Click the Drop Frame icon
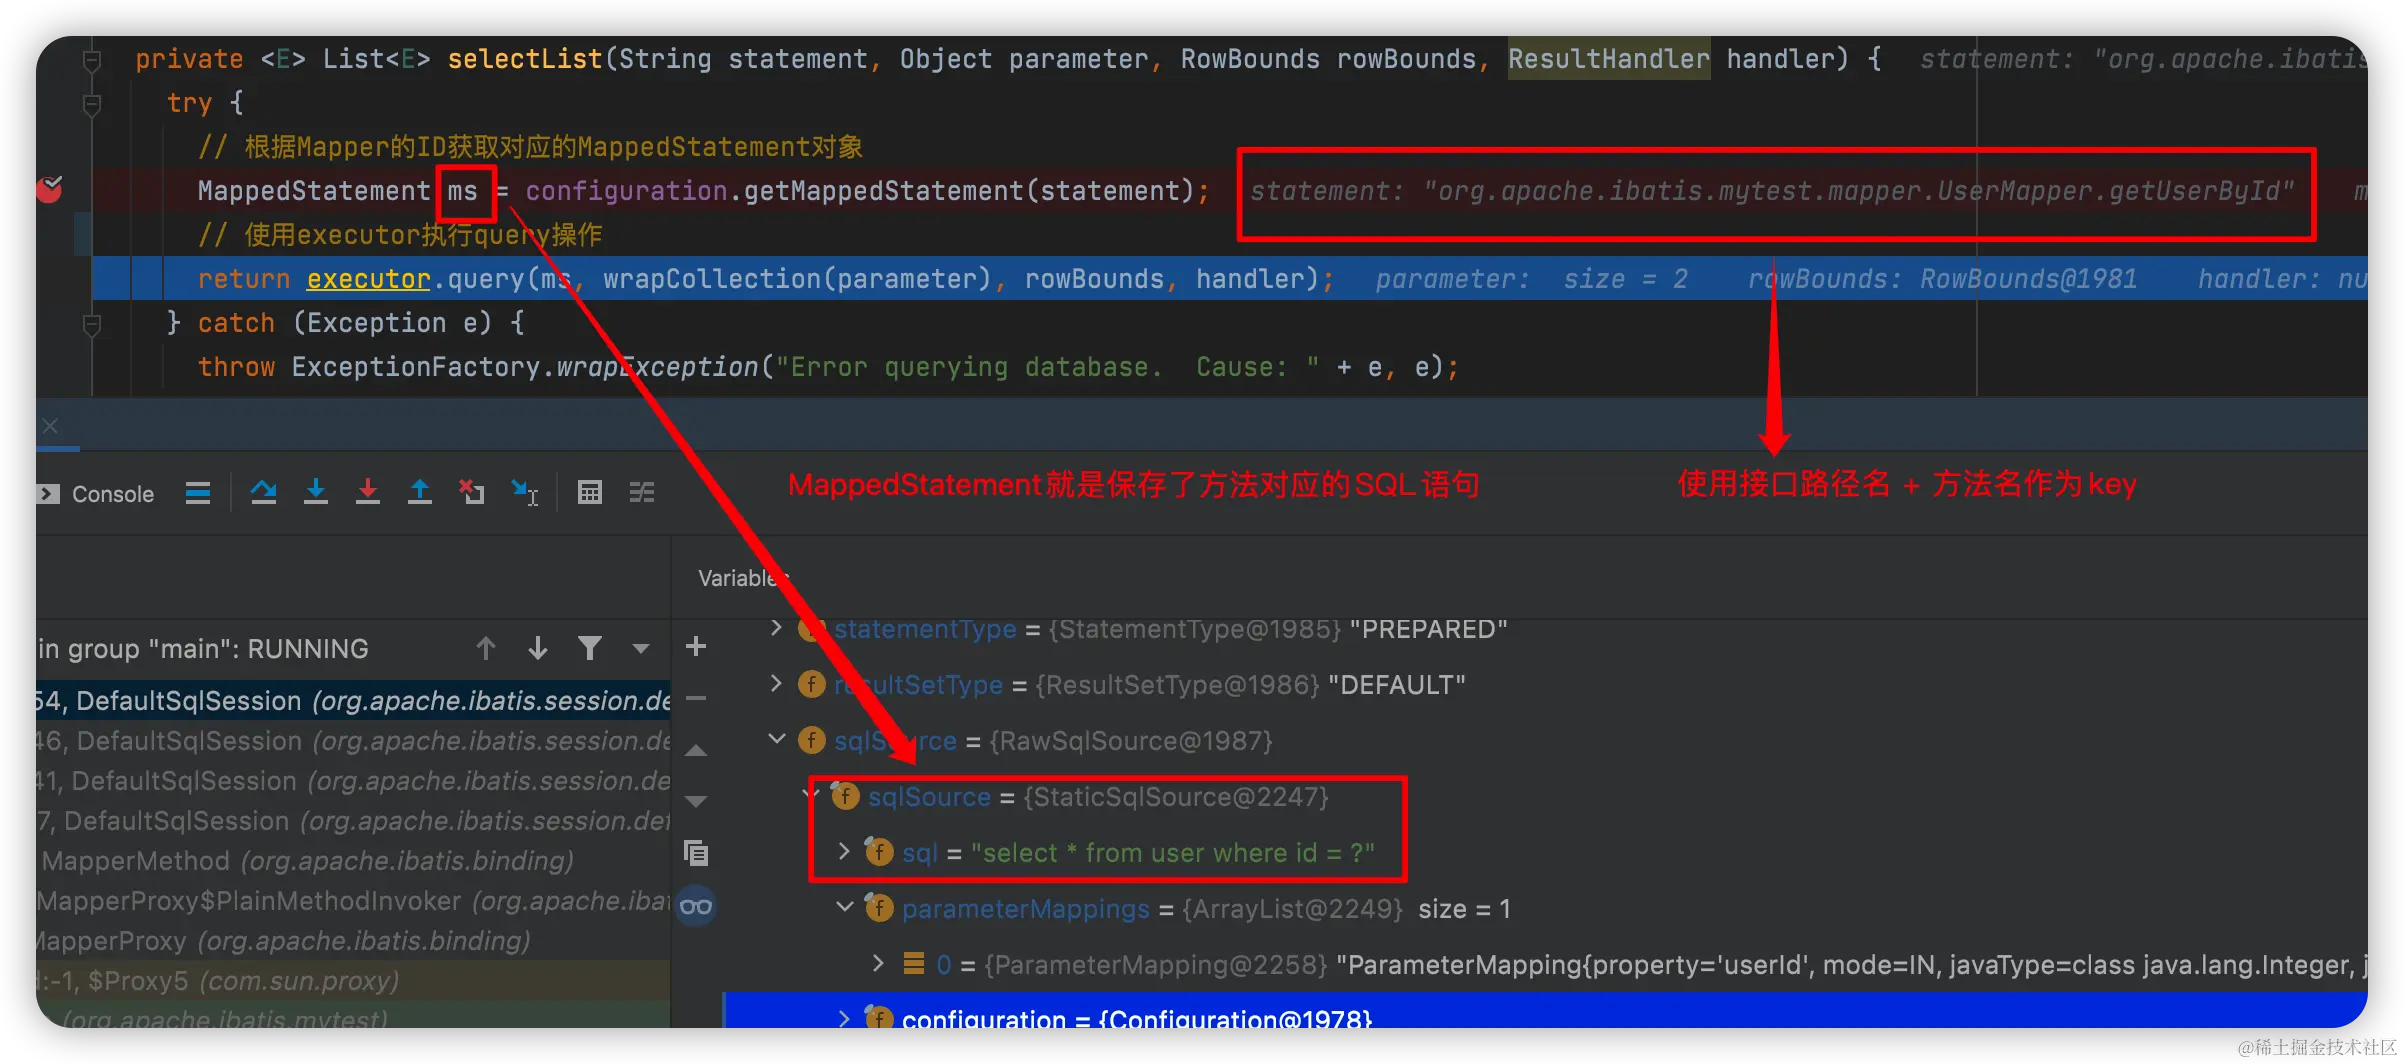This screenshot has height=1064, width=2404. 472,491
